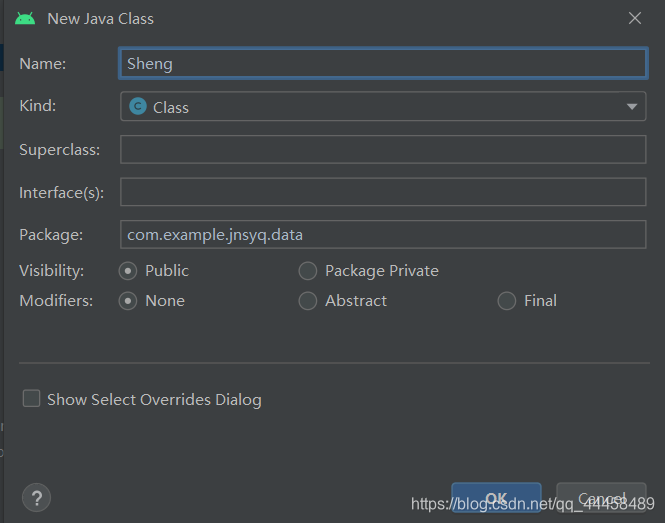Select the Final modifier radio button
Screen dimensions: 665x523
click(506, 301)
